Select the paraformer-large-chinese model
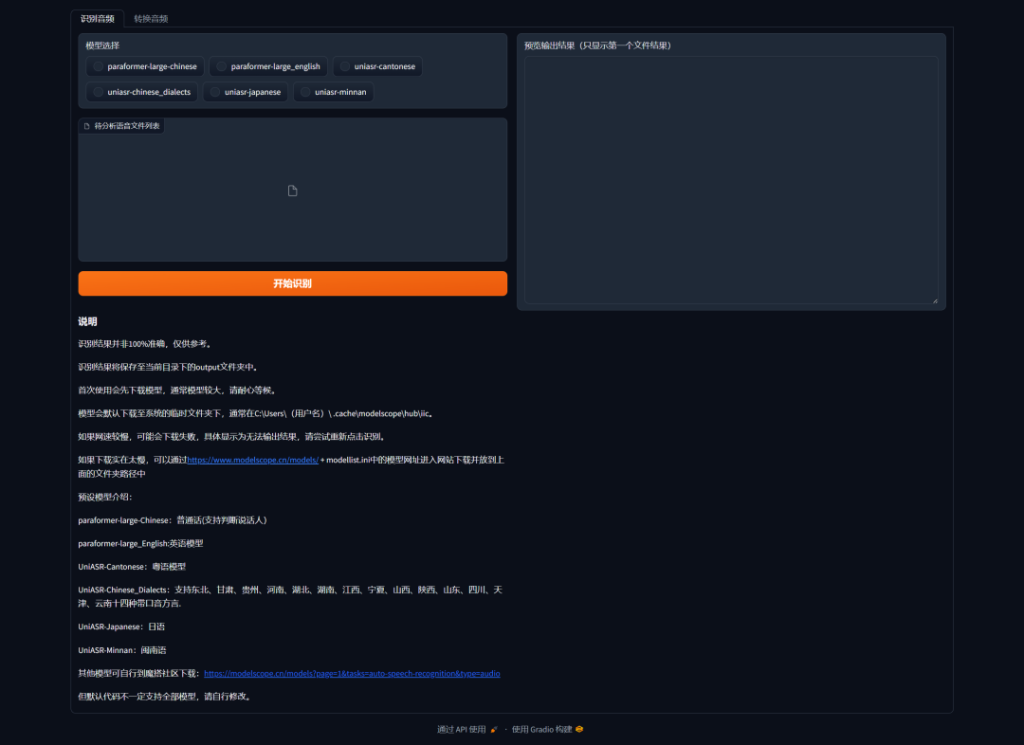 98,67
